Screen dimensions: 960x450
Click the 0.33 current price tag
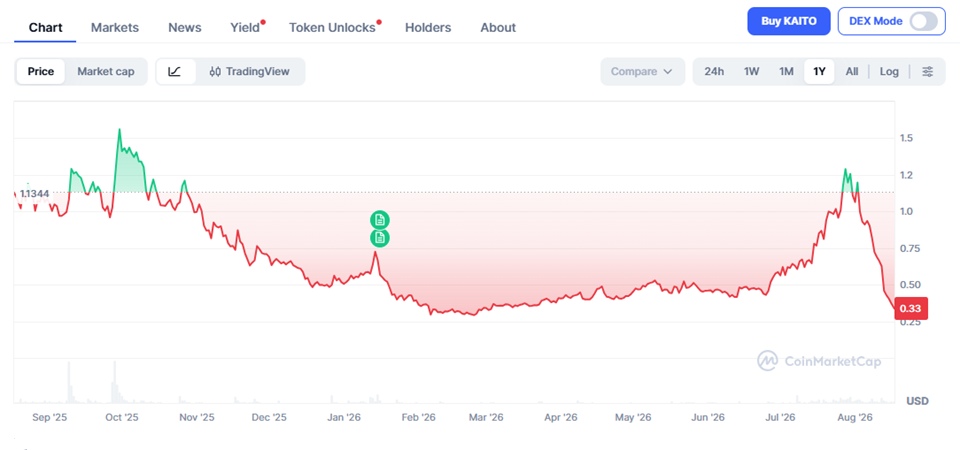point(910,309)
